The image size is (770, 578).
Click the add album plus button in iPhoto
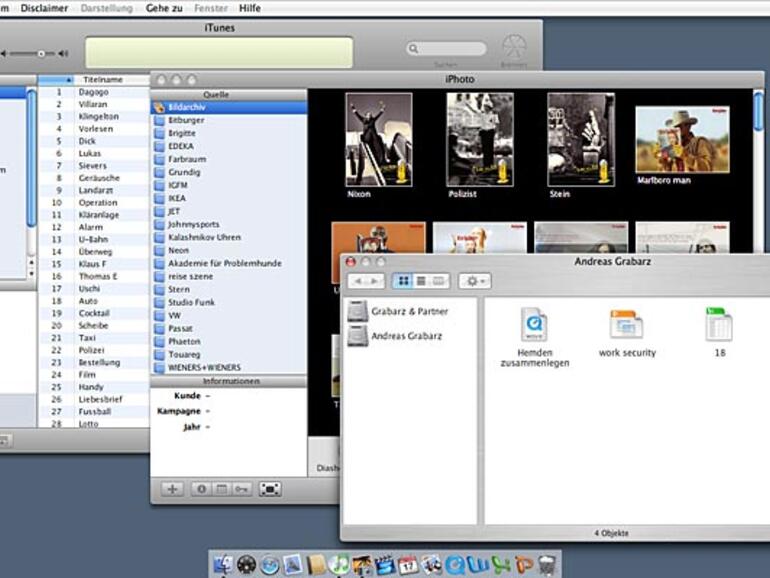pyautogui.click(x=172, y=489)
